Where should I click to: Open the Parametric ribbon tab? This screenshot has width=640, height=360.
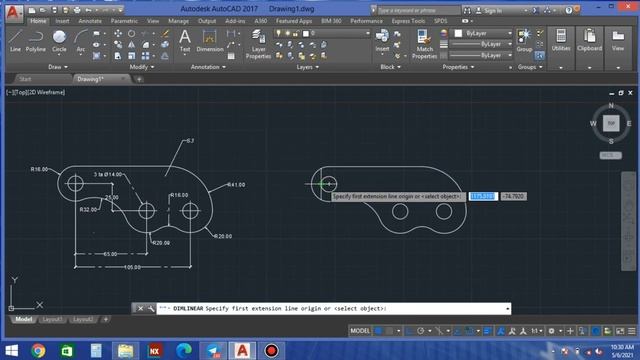pos(124,21)
